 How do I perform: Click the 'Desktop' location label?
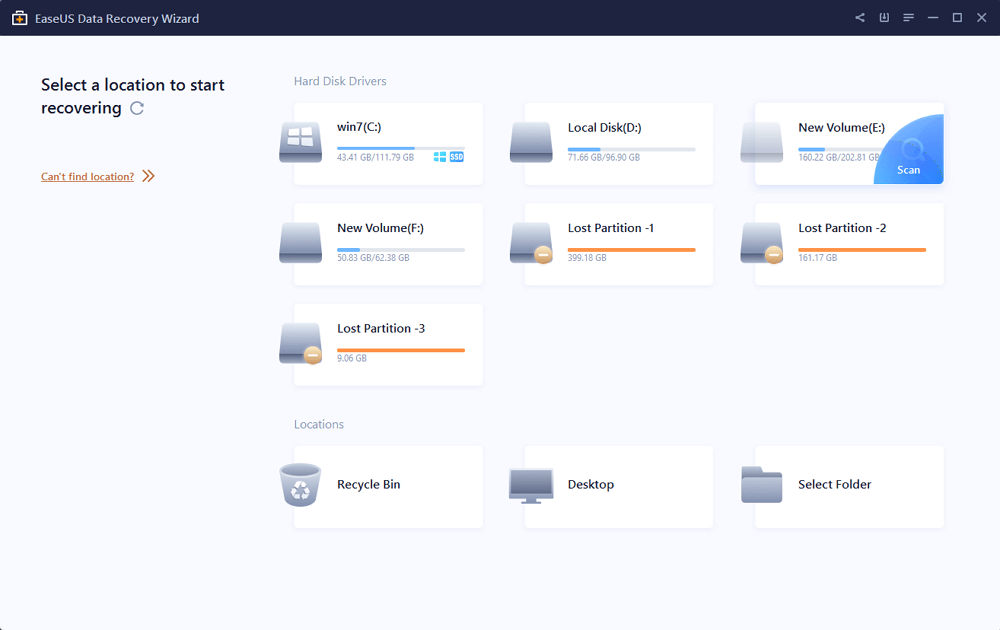point(591,485)
